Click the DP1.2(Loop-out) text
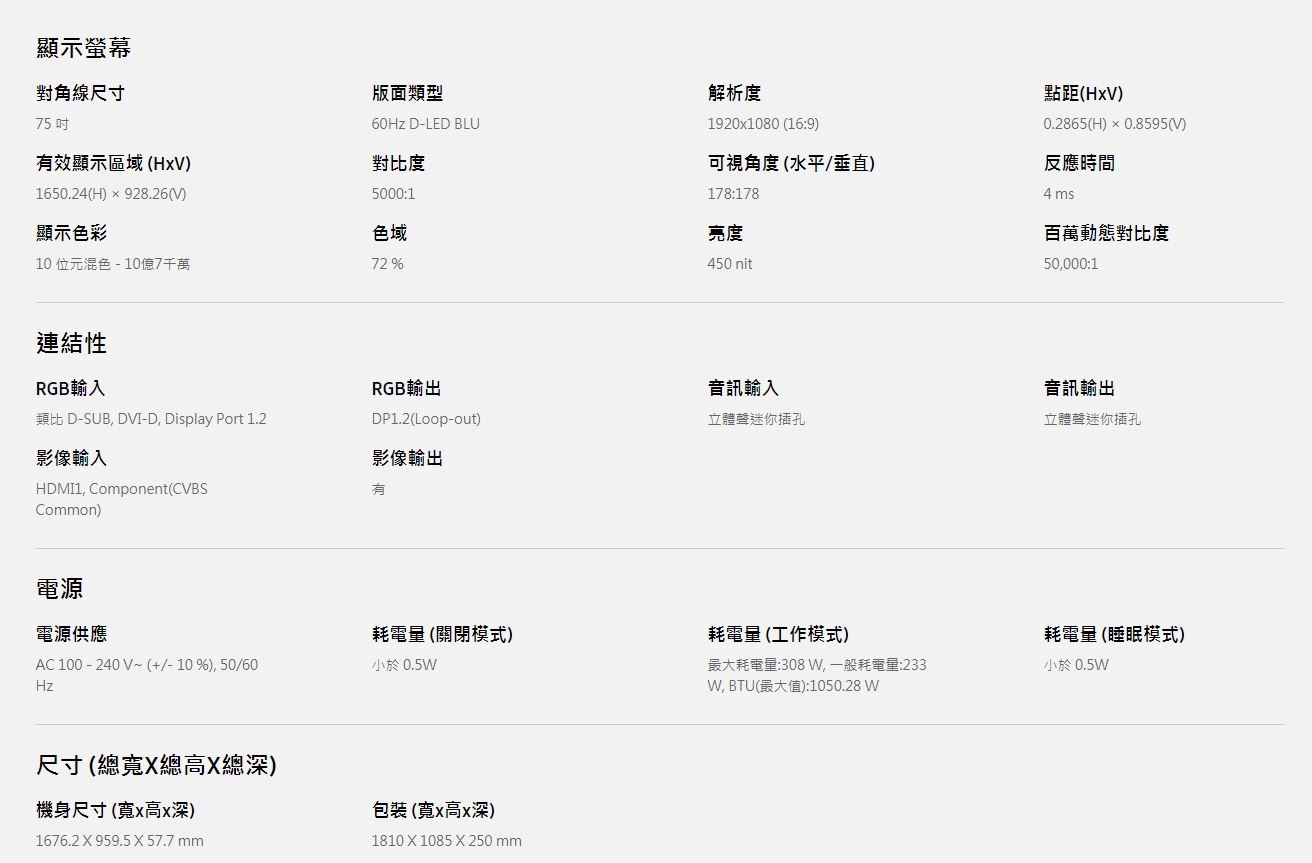 426,419
